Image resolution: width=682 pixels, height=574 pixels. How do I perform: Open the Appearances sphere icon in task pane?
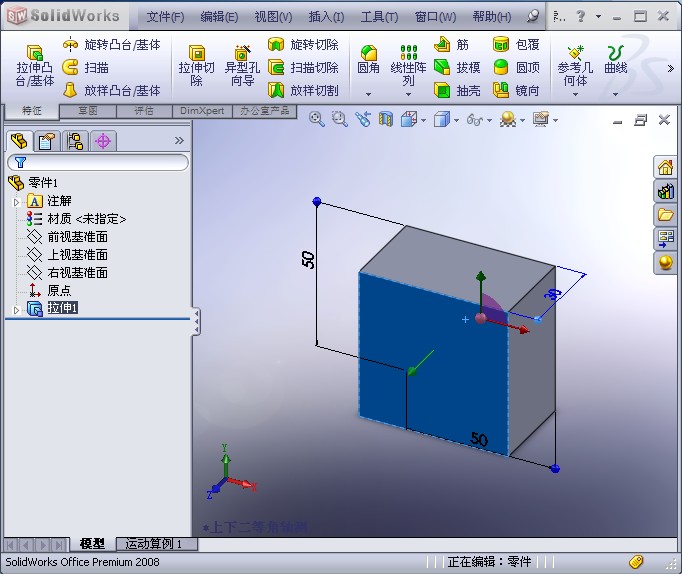(x=665, y=263)
